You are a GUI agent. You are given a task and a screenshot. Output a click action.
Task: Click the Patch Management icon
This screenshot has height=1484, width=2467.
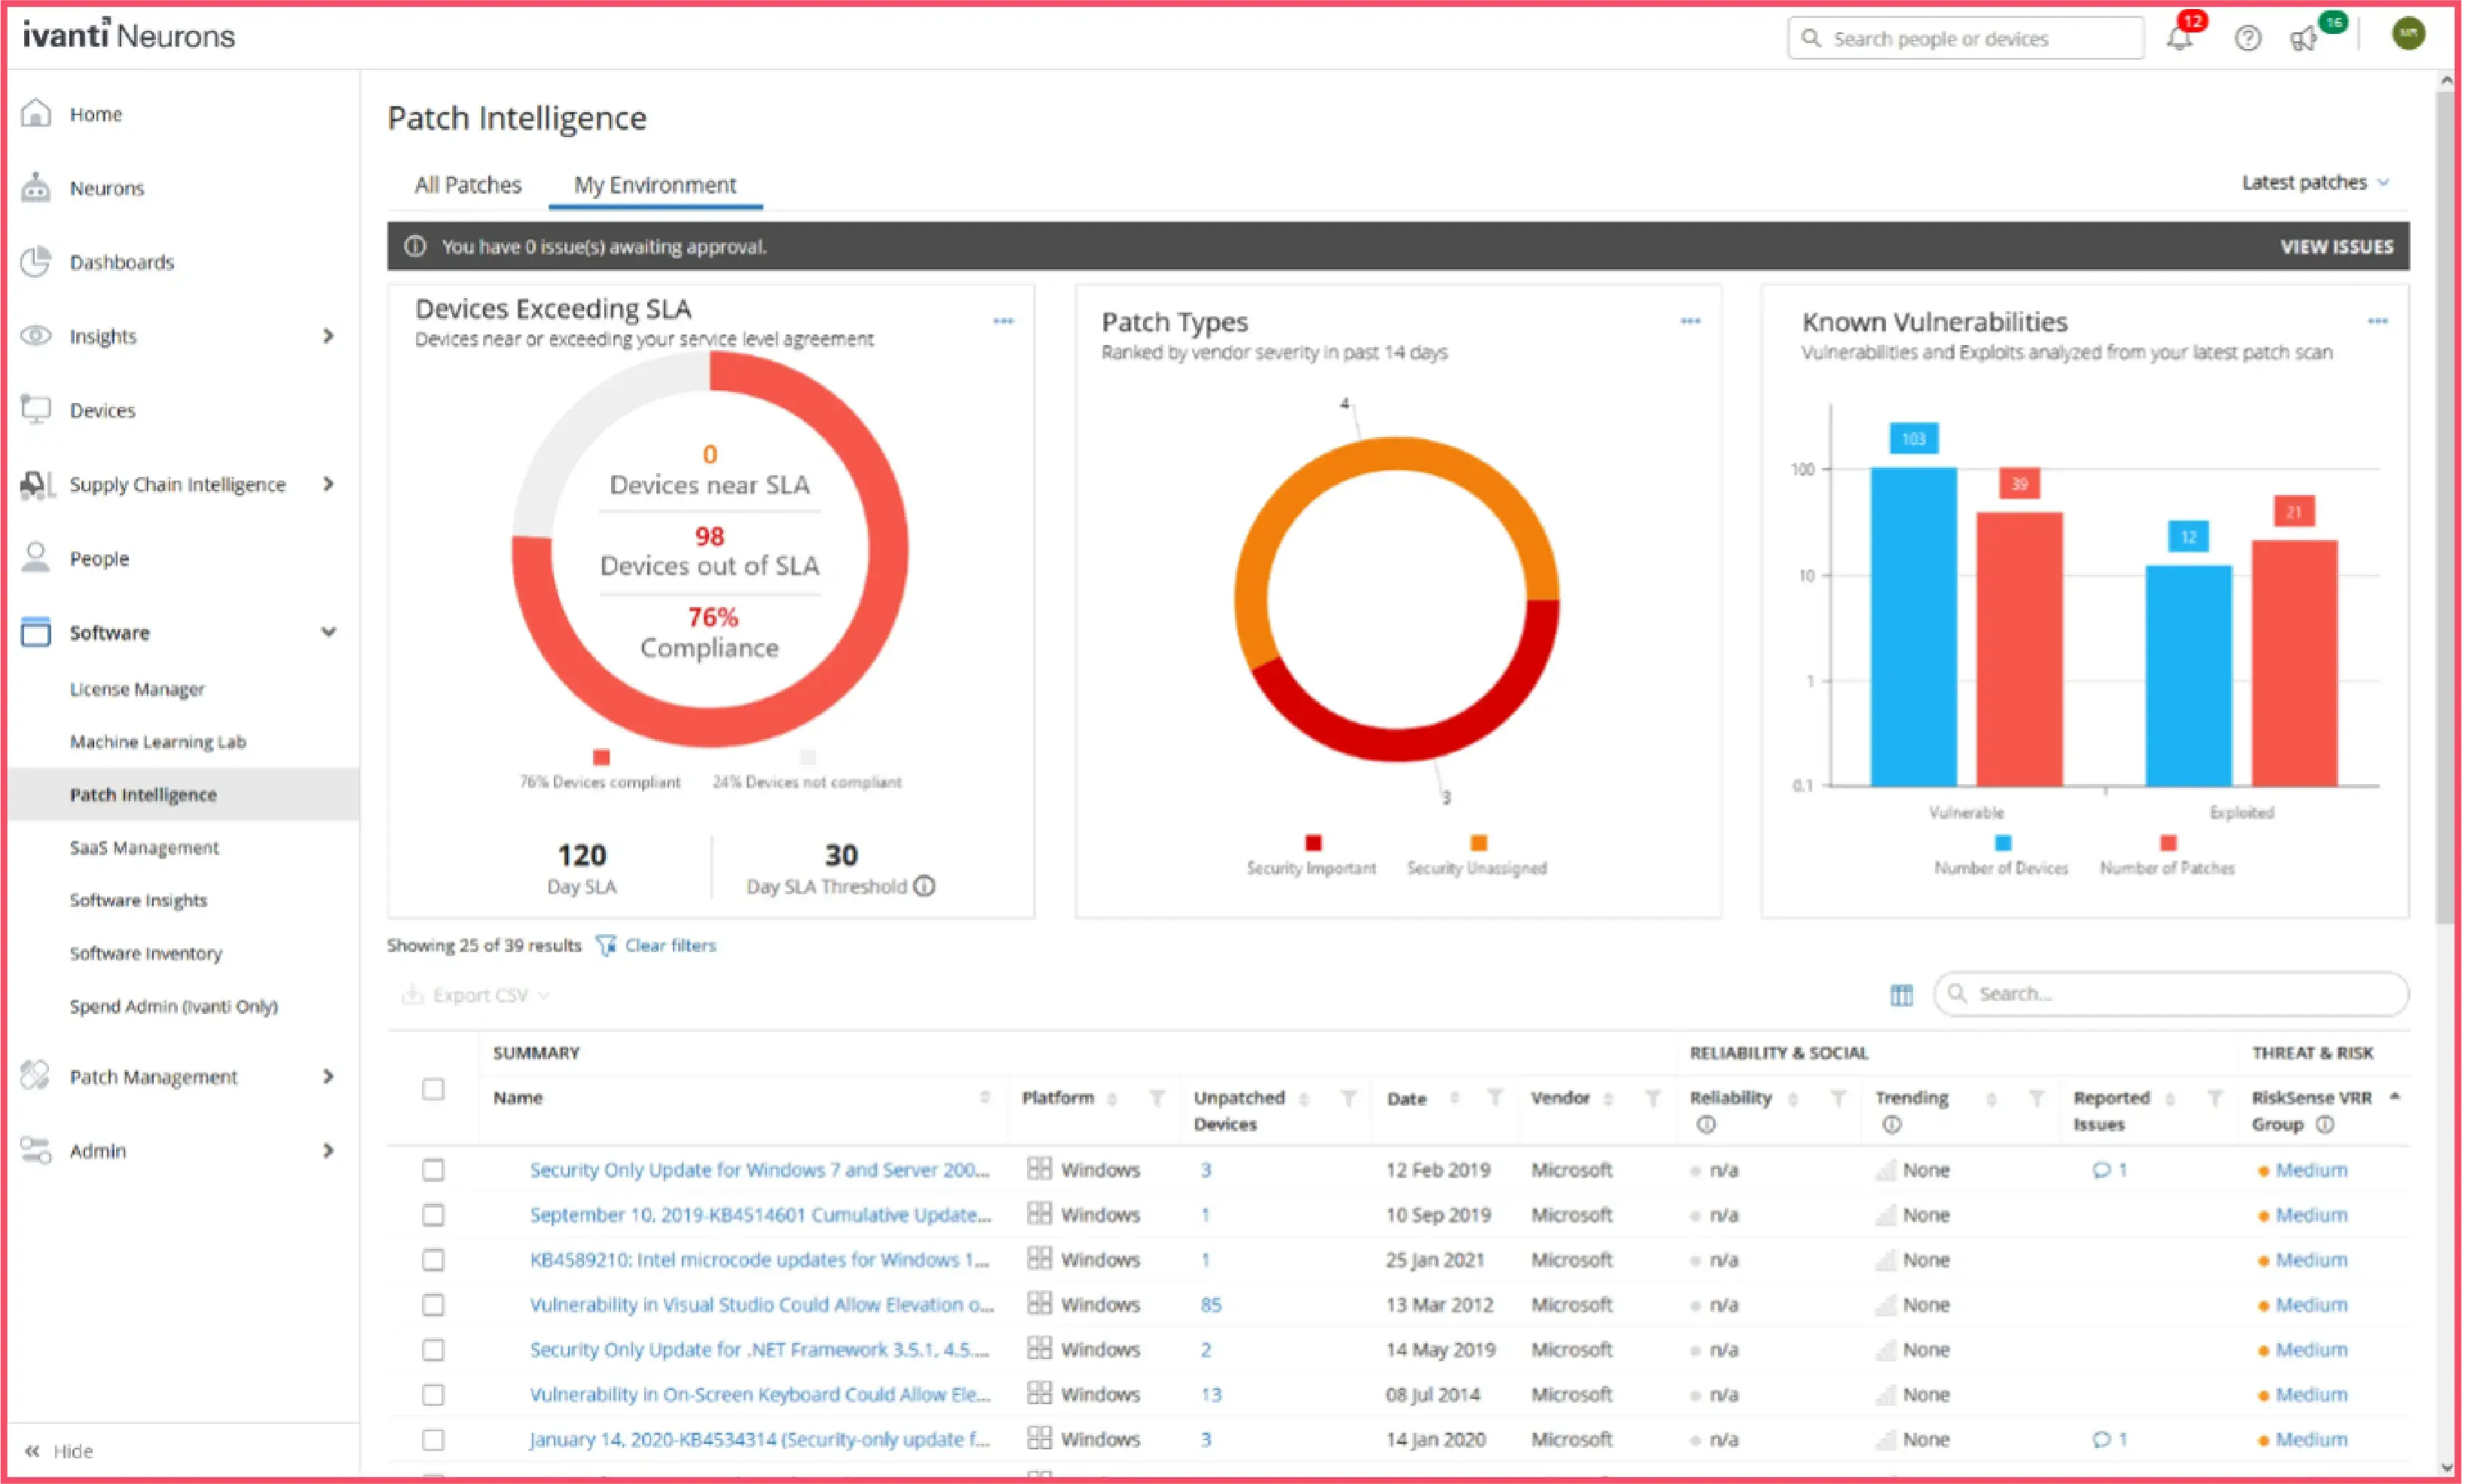tap(36, 1076)
